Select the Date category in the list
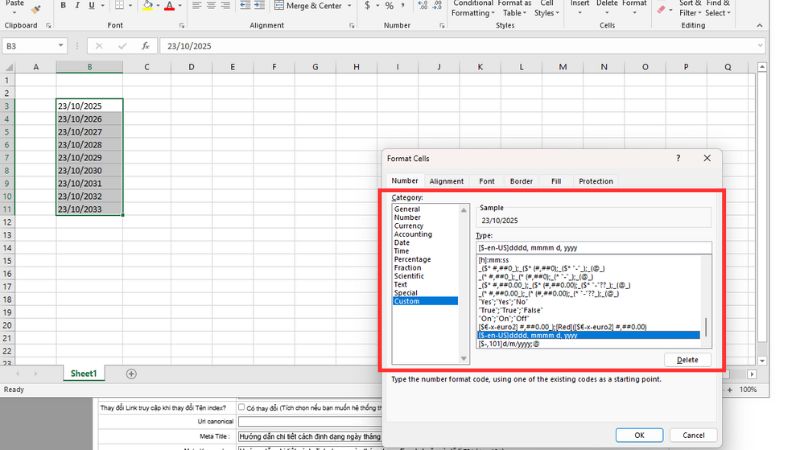This screenshot has height=450, width=800. [x=401, y=243]
